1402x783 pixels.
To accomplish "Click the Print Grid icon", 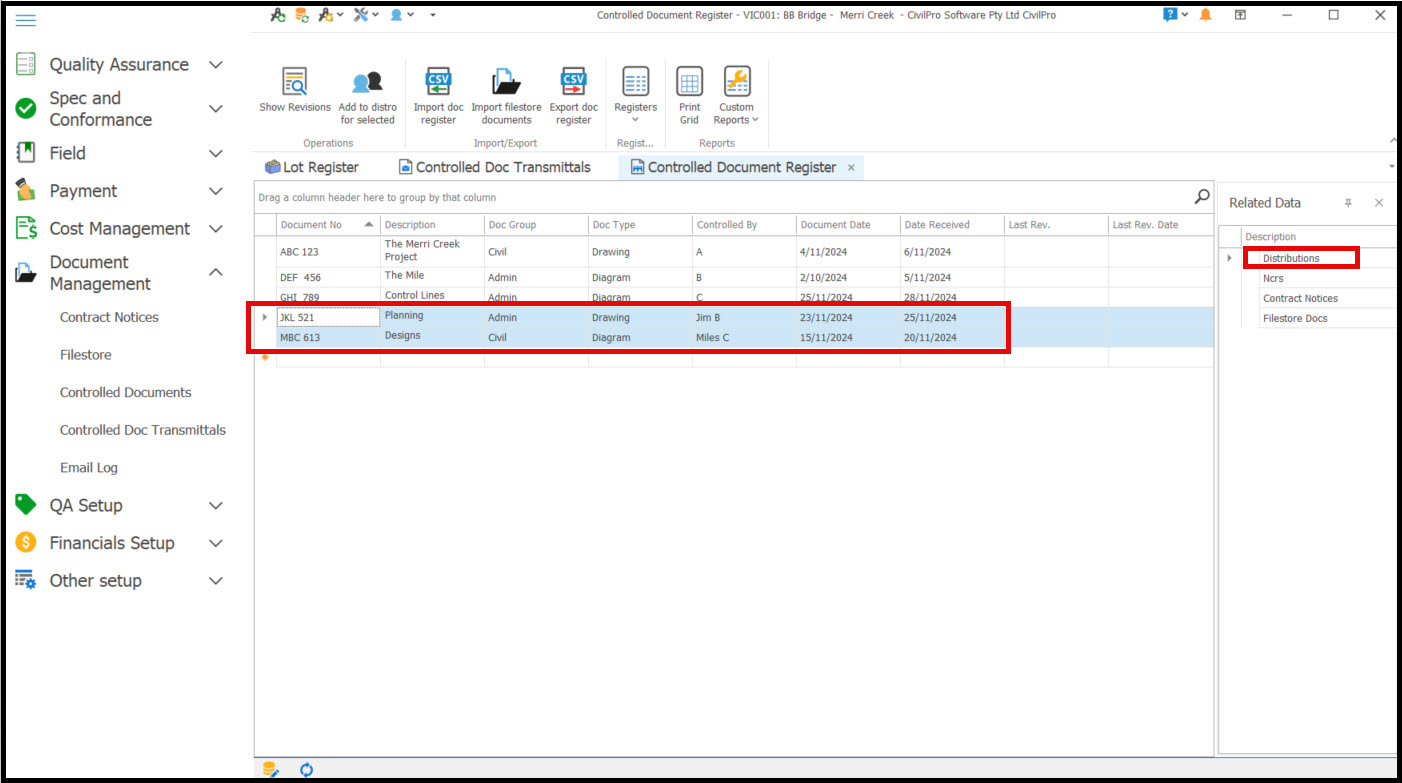I will (x=689, y=82).
